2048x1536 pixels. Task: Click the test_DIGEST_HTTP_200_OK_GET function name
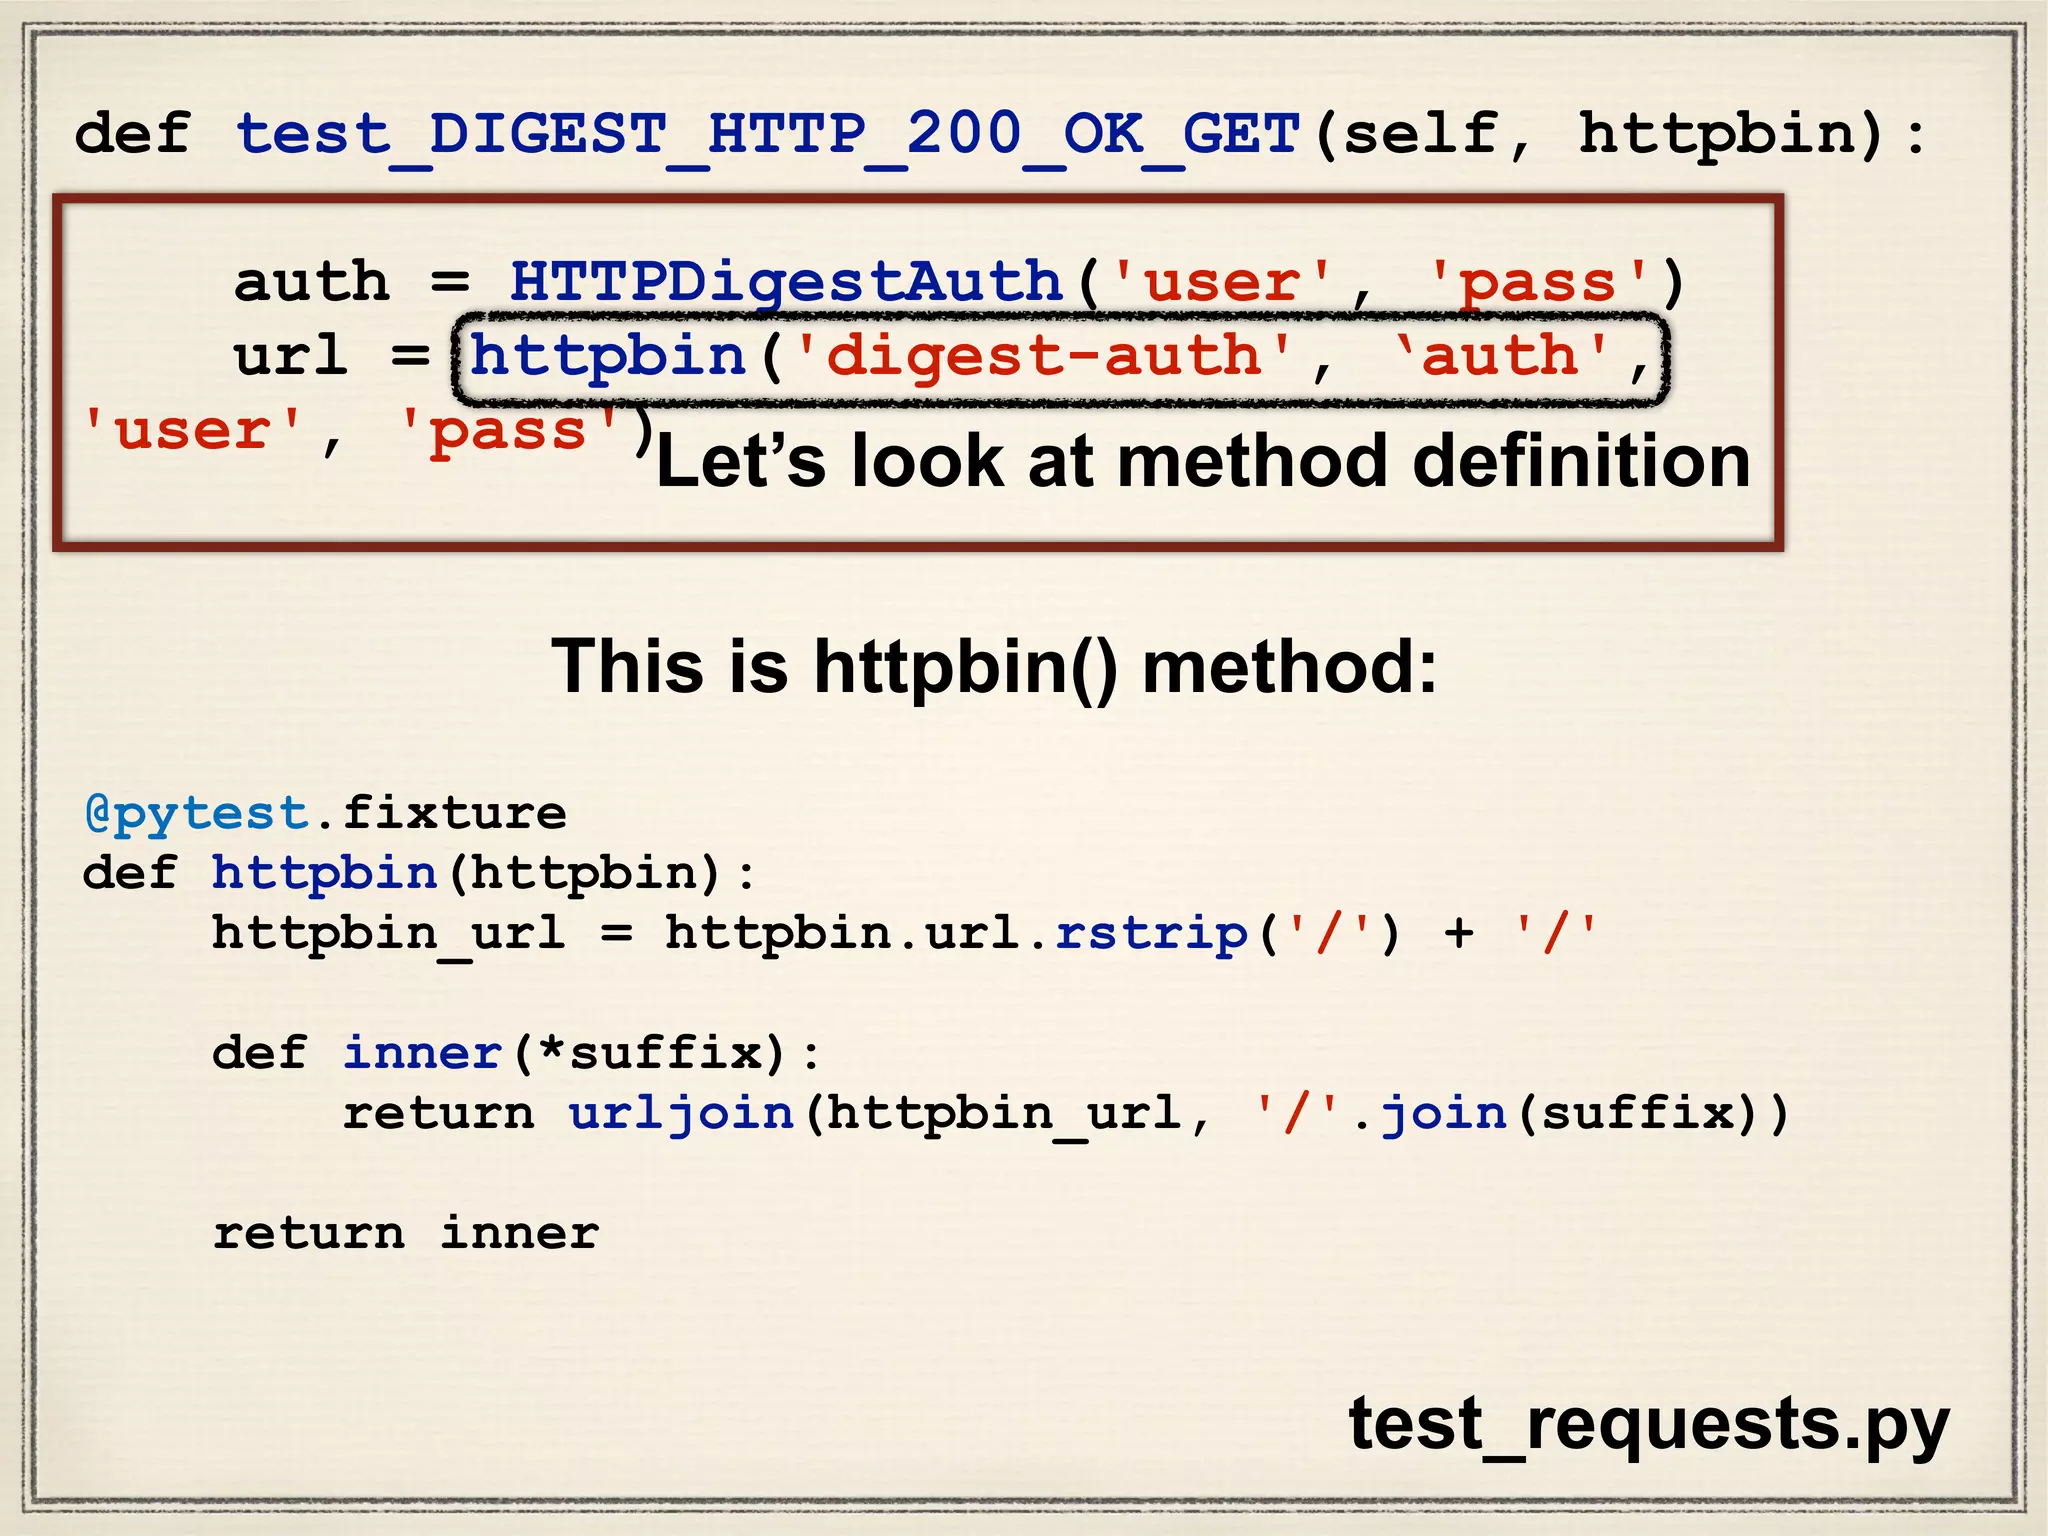(768, 135)
